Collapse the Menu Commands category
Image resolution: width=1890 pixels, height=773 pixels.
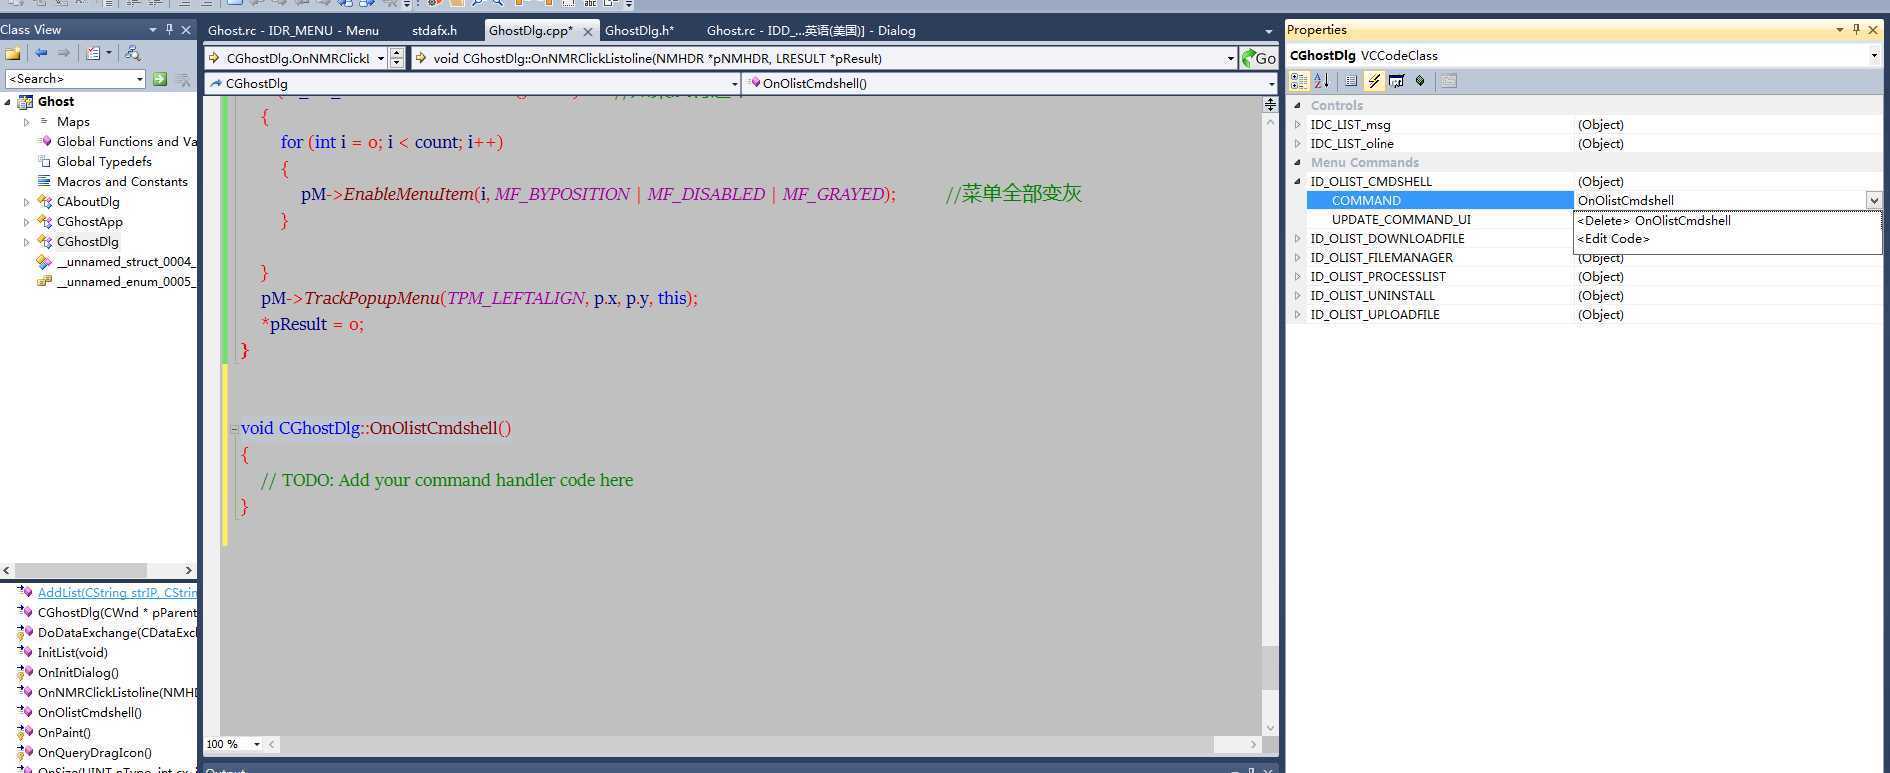(1298, 162)
